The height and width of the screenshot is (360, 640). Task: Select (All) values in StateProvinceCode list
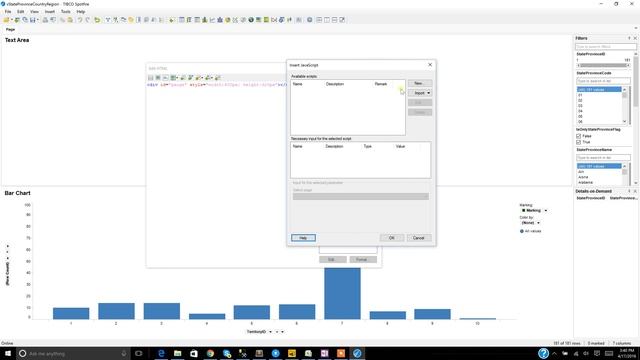pos(599,89)
